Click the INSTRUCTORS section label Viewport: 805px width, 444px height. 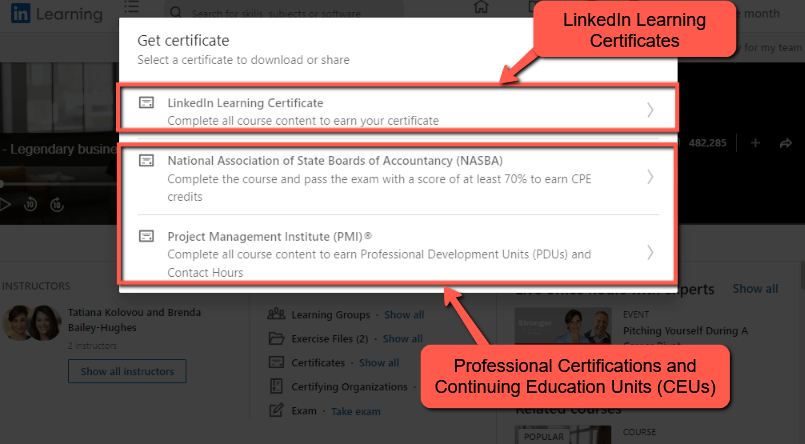pyautogui.click(x=36, y=286)
